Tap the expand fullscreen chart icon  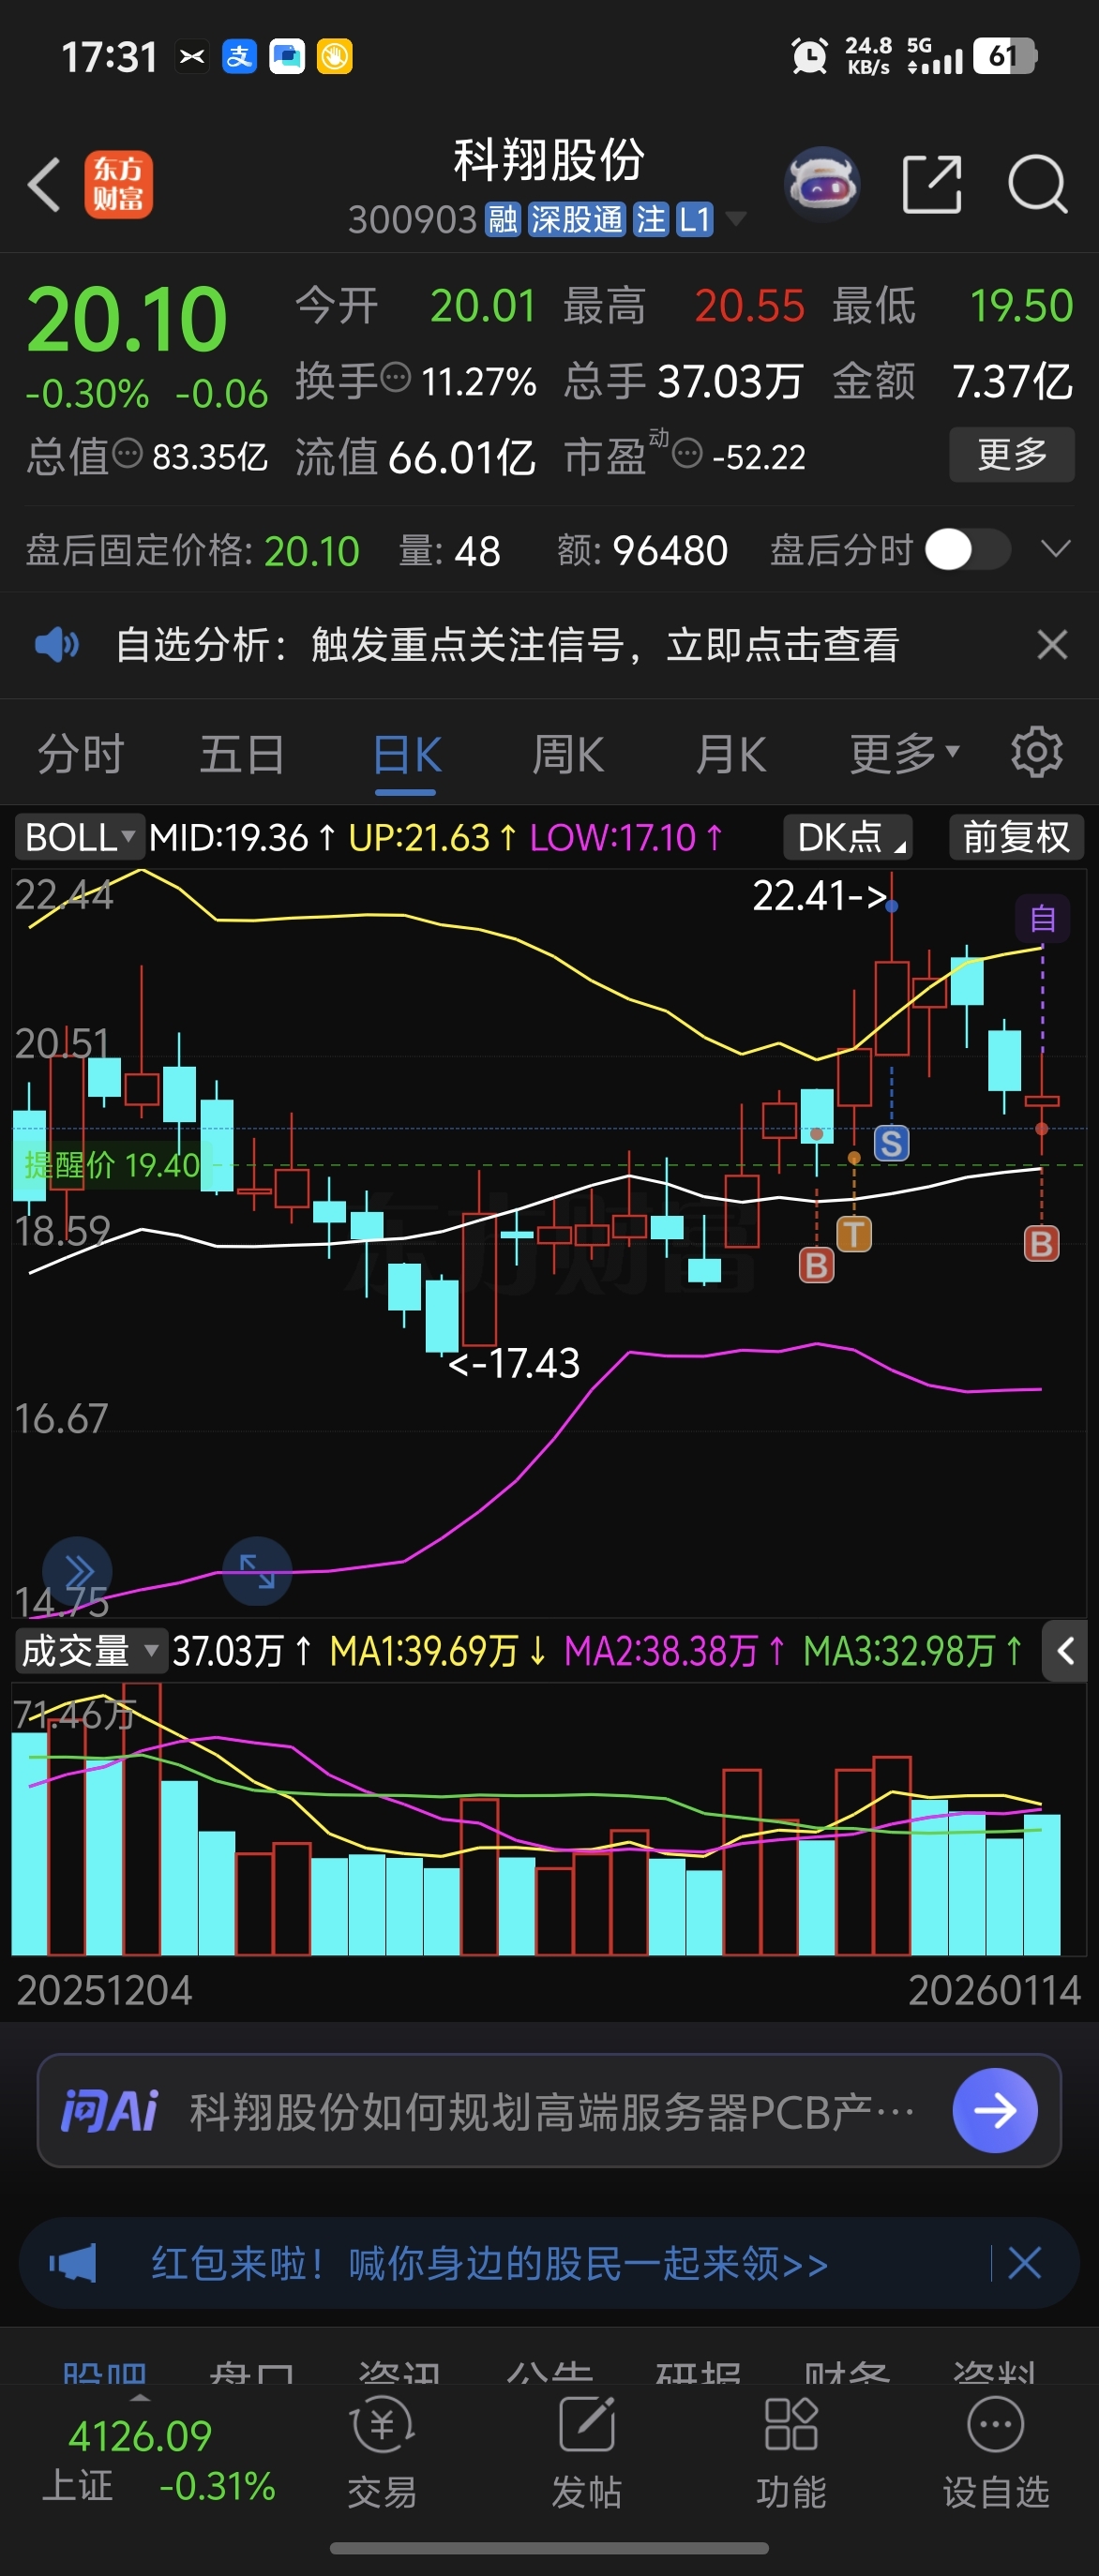click(257, 1571)
